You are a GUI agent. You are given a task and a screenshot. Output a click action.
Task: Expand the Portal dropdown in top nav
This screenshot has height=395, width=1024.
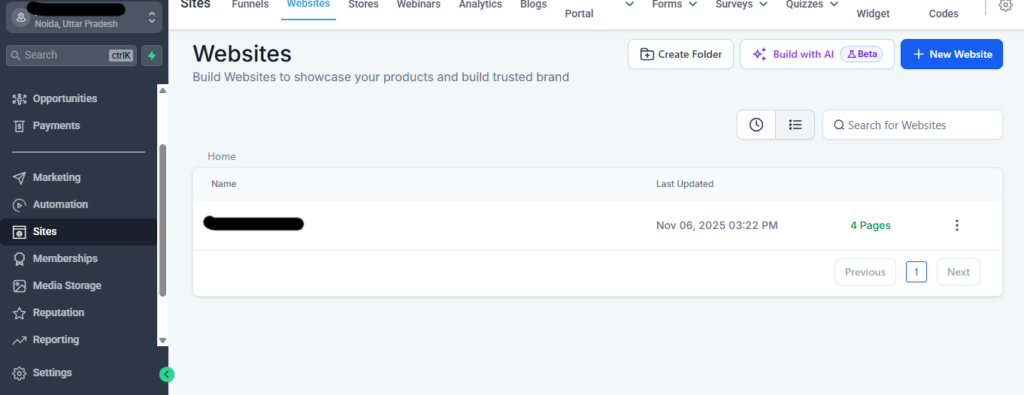tap(630, 4)
